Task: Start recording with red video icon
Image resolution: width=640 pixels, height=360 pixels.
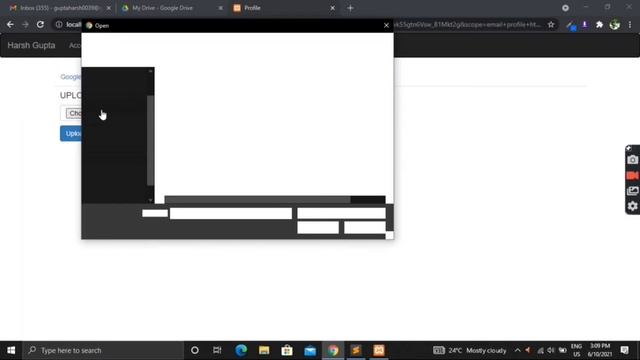Action: [632, 176]
